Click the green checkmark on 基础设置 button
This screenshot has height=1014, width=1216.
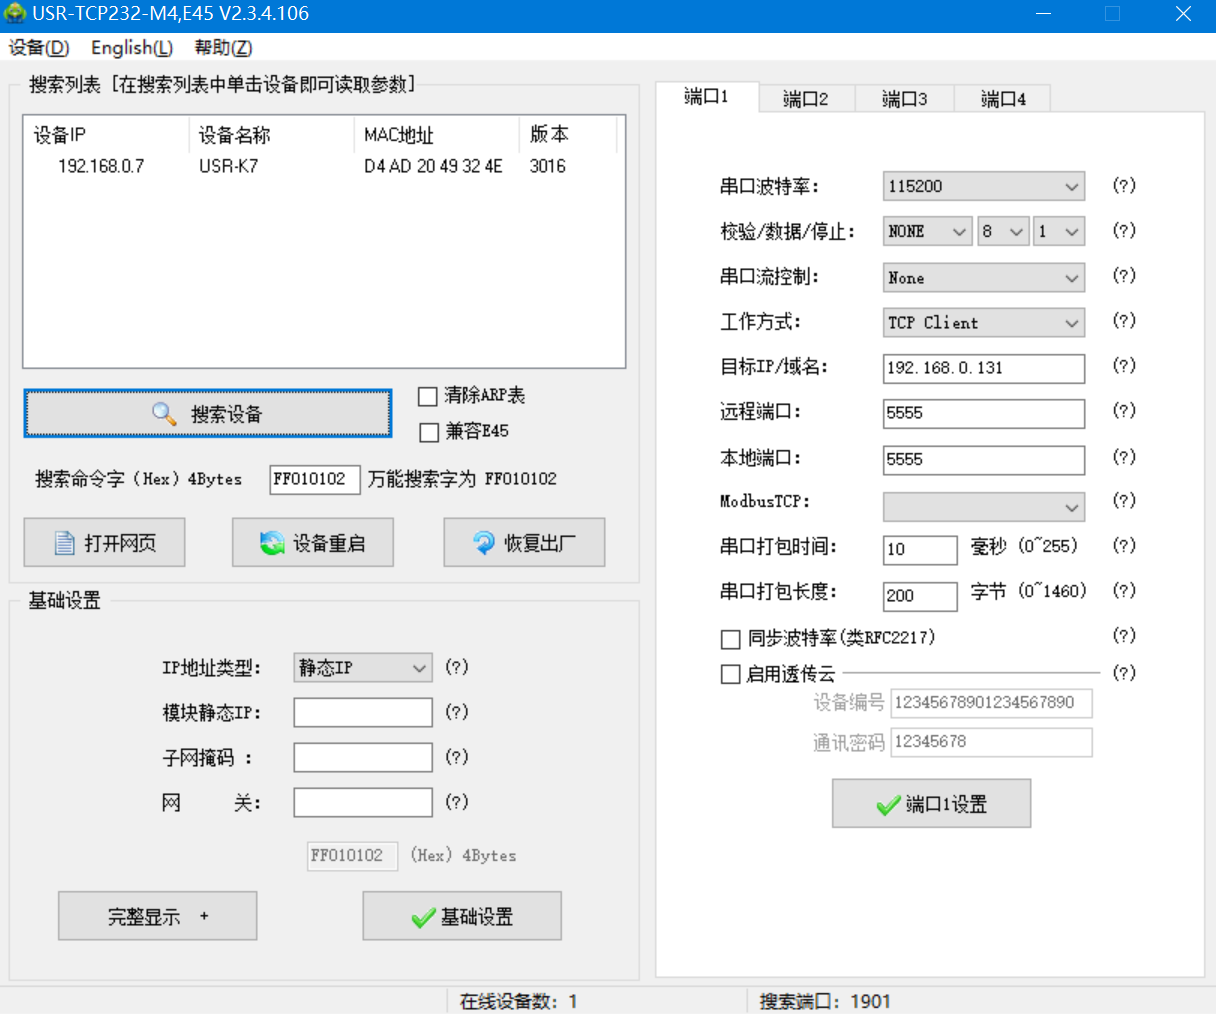coord(423,917)
